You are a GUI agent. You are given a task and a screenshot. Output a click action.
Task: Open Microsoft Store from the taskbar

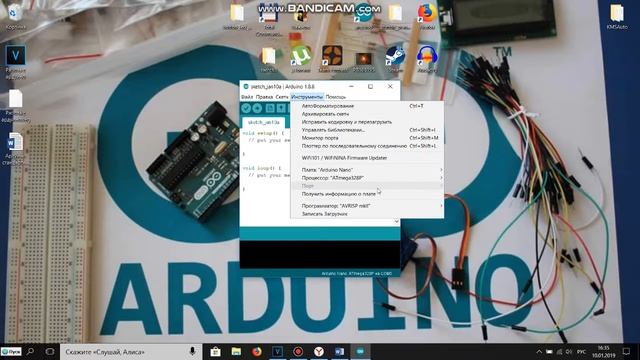pyautogui.click(x=215, y=351)
